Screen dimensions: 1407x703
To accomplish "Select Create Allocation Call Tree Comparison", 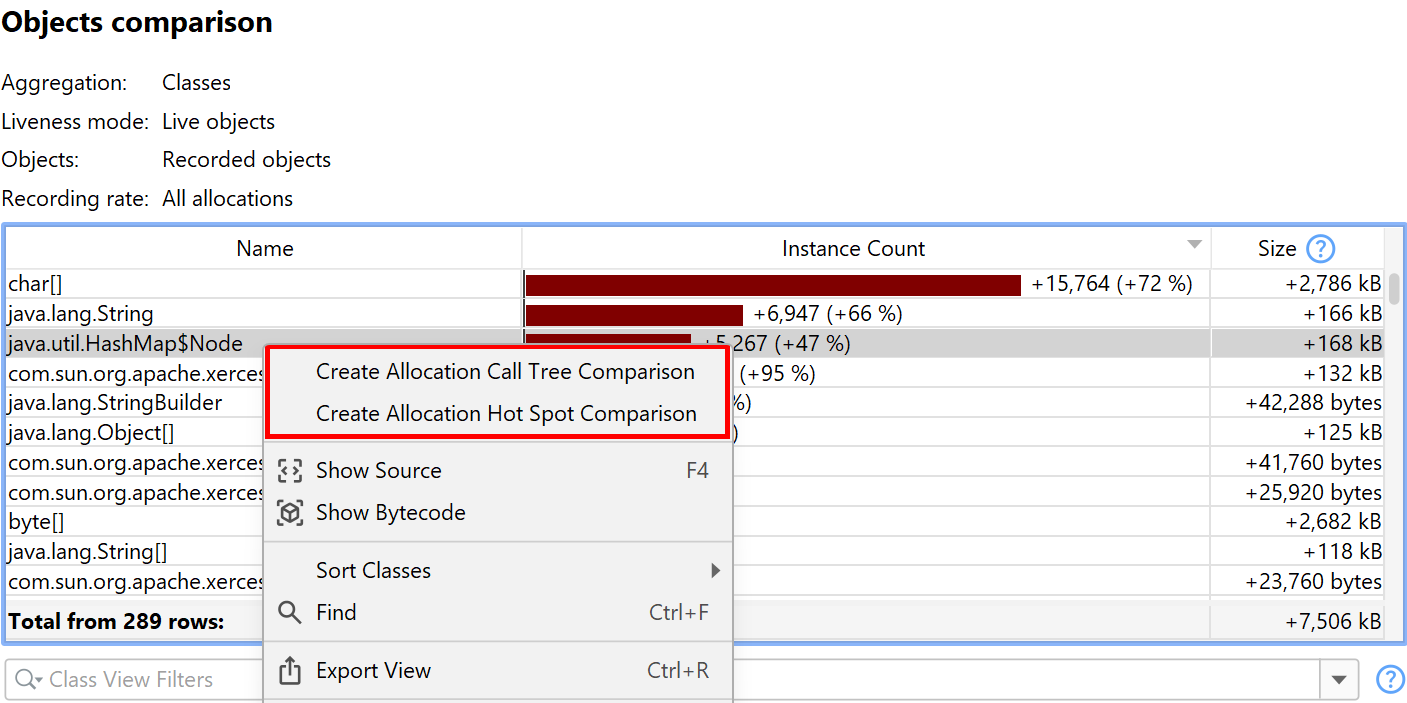I will [505, 372].
